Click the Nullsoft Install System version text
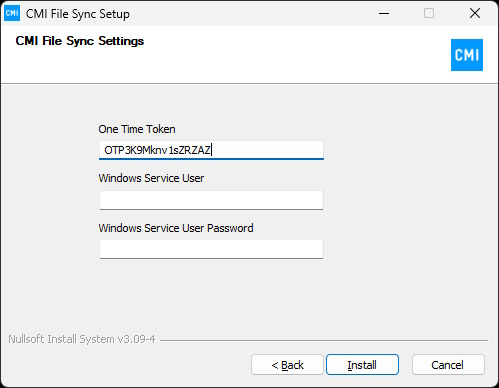 coord(82,339)
